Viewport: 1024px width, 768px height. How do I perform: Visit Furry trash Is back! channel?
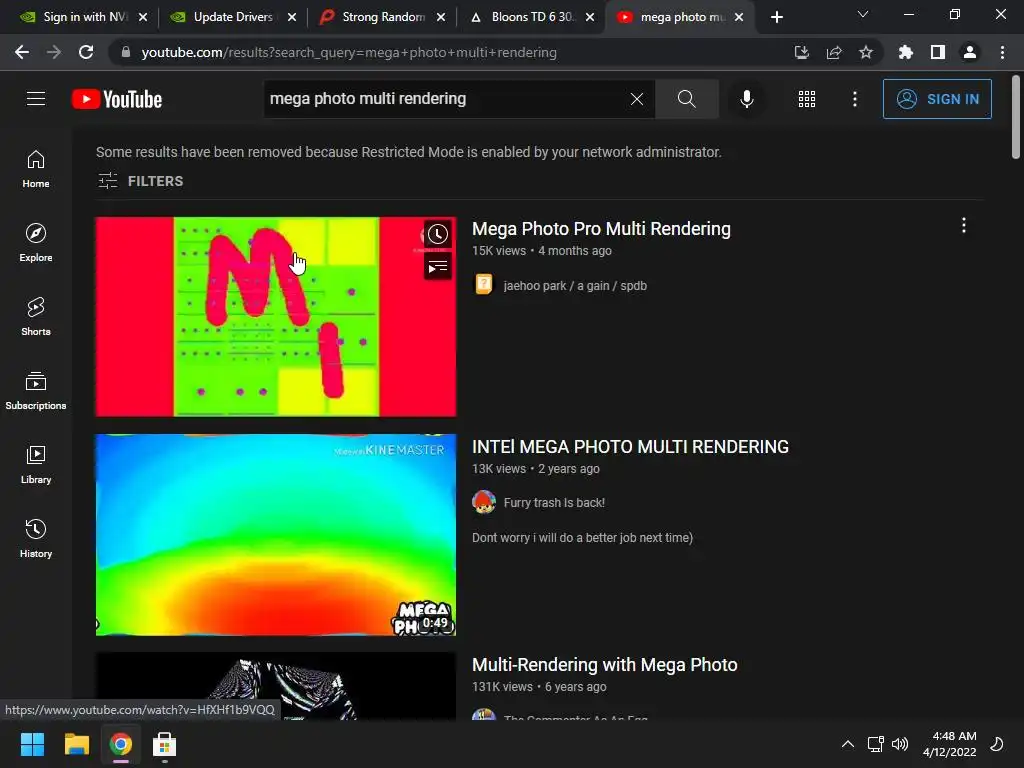(554, 503)
